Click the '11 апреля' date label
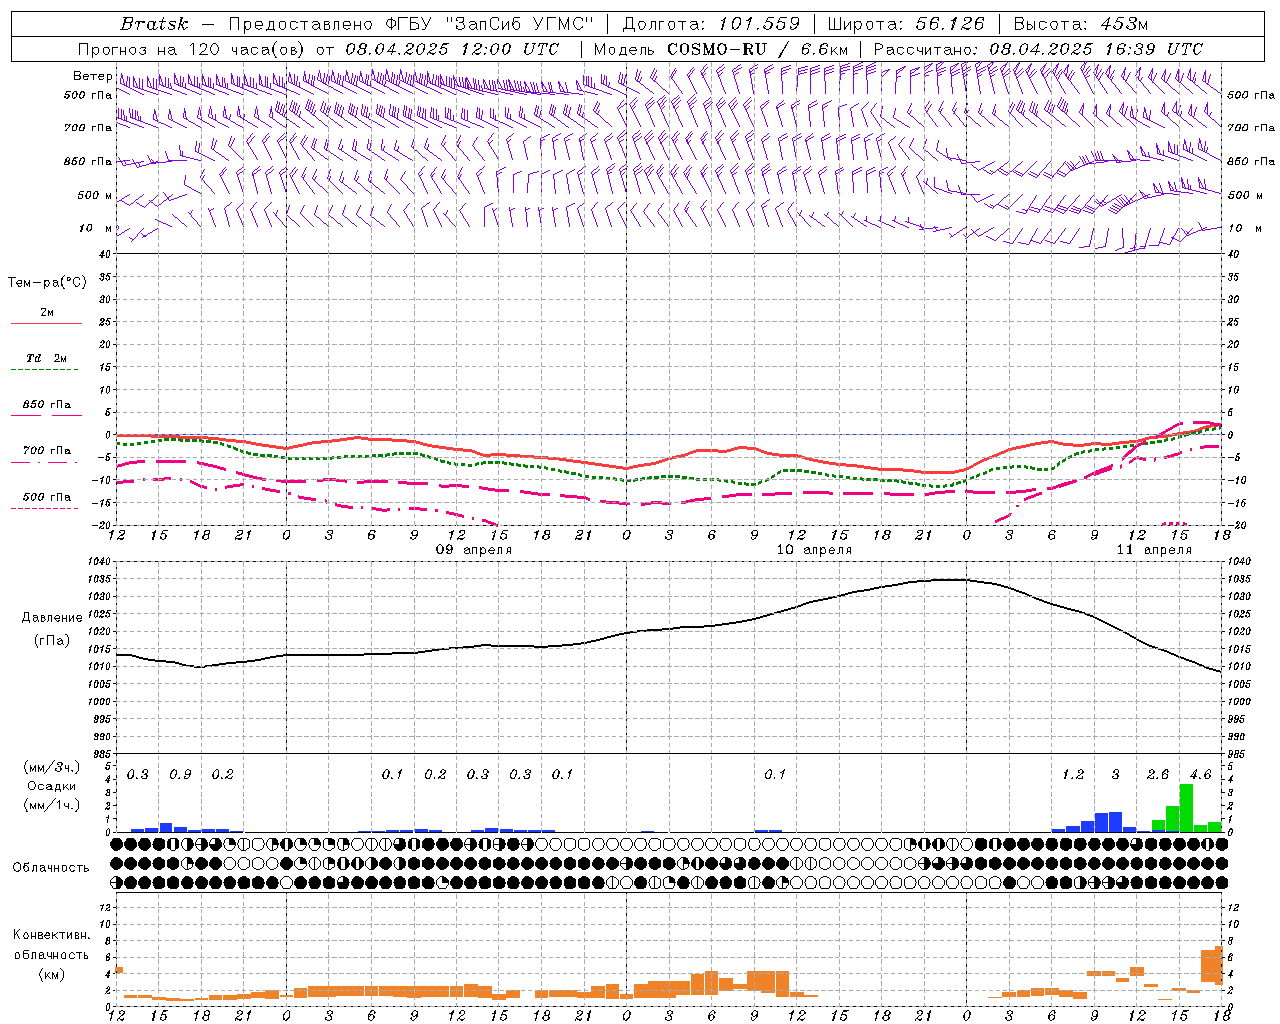Image resolution: width=1280 pixels, height=1024 pixels. pos(1154,550)
